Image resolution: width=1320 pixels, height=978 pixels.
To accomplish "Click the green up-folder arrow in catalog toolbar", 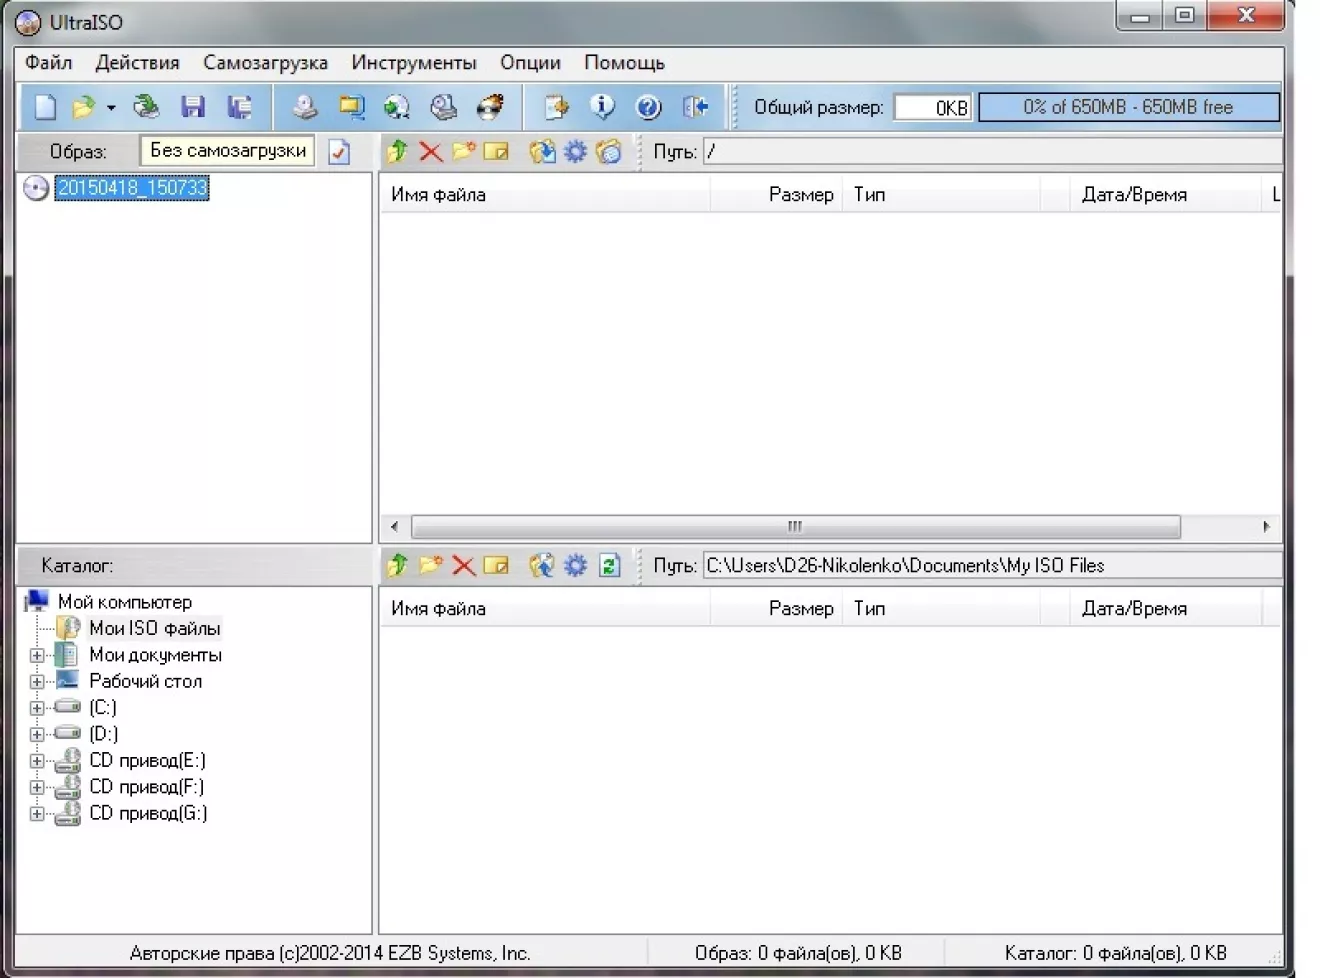I will pos(398,566).
